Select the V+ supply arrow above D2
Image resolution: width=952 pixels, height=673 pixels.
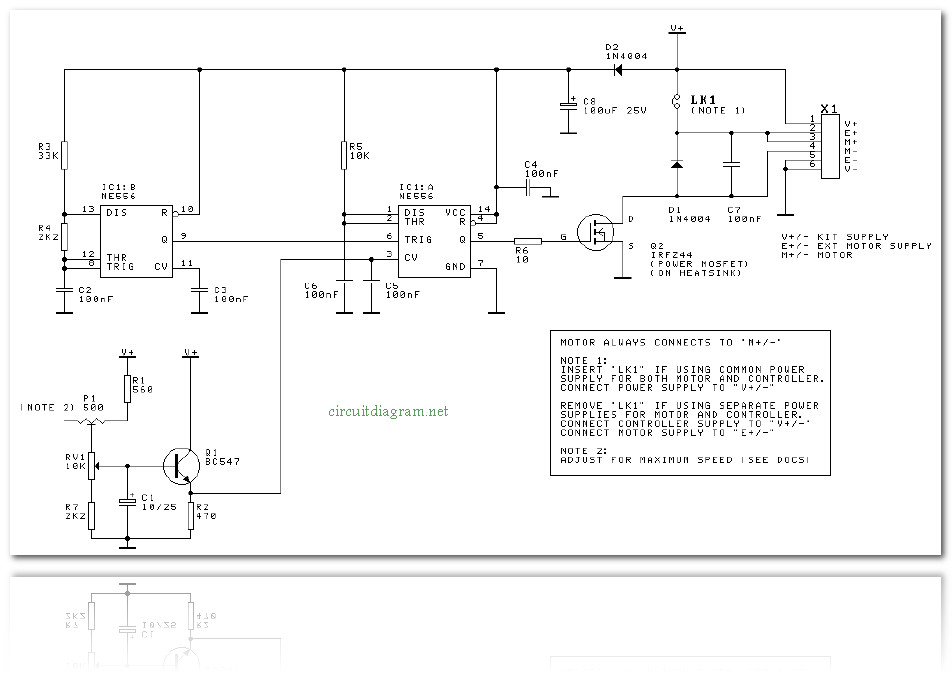pos(678,30)
